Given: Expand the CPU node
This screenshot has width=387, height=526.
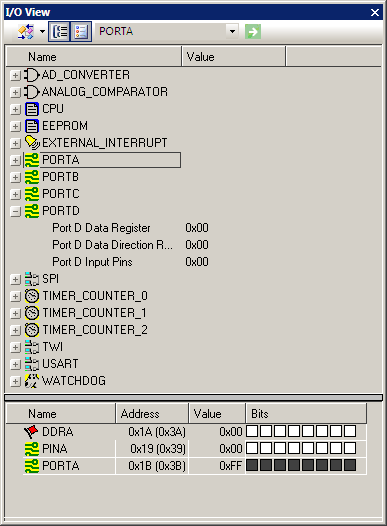Looking at the screenshot, I should (15, 109).
